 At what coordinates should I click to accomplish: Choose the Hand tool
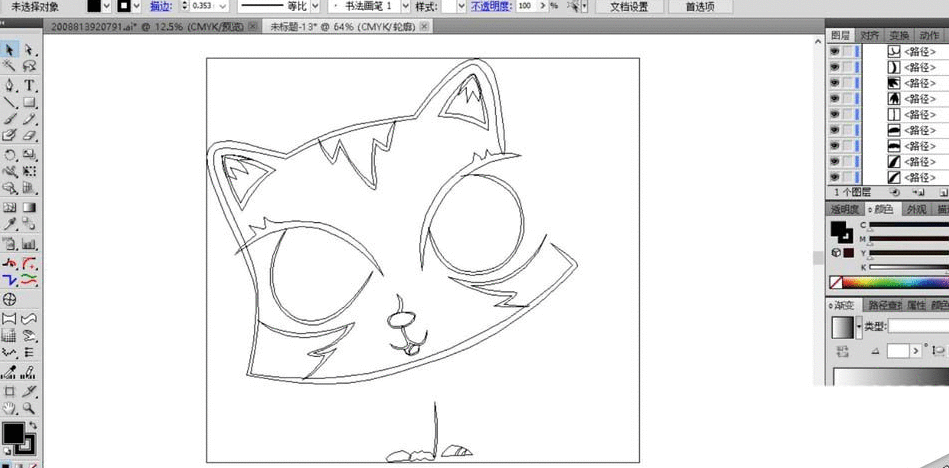[10, 408]
